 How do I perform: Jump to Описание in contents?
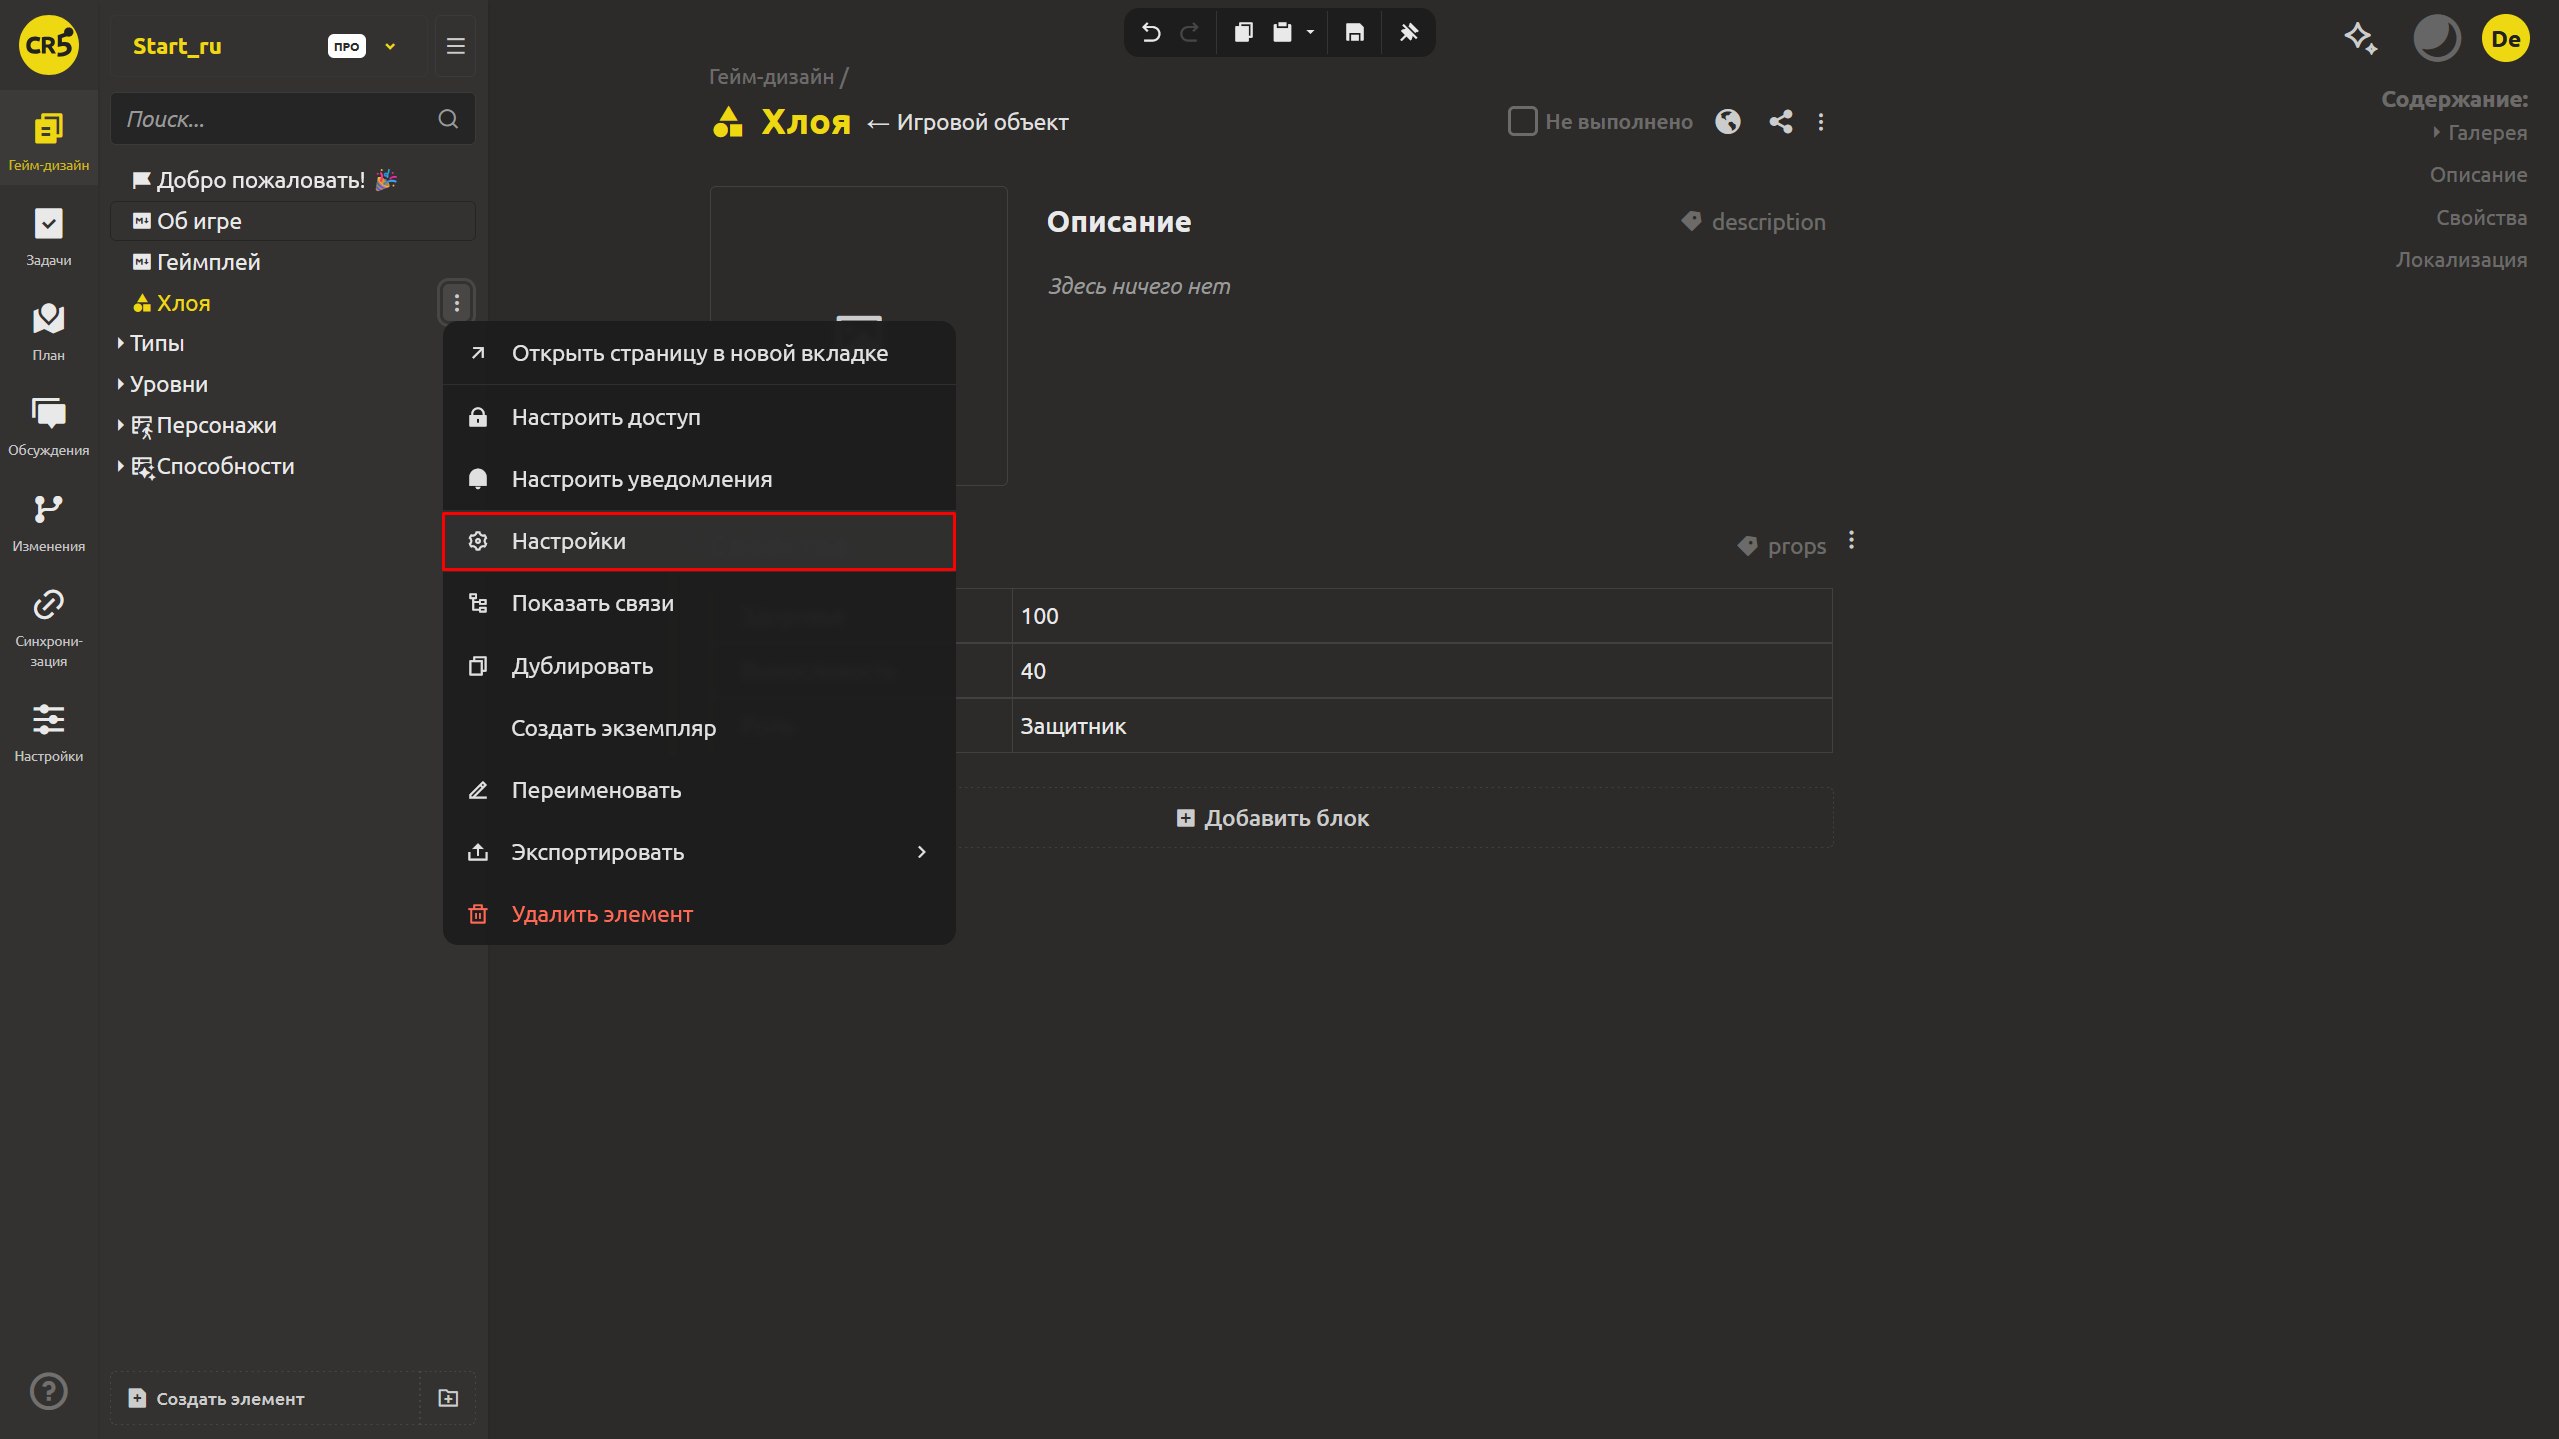click(2478, 175)
